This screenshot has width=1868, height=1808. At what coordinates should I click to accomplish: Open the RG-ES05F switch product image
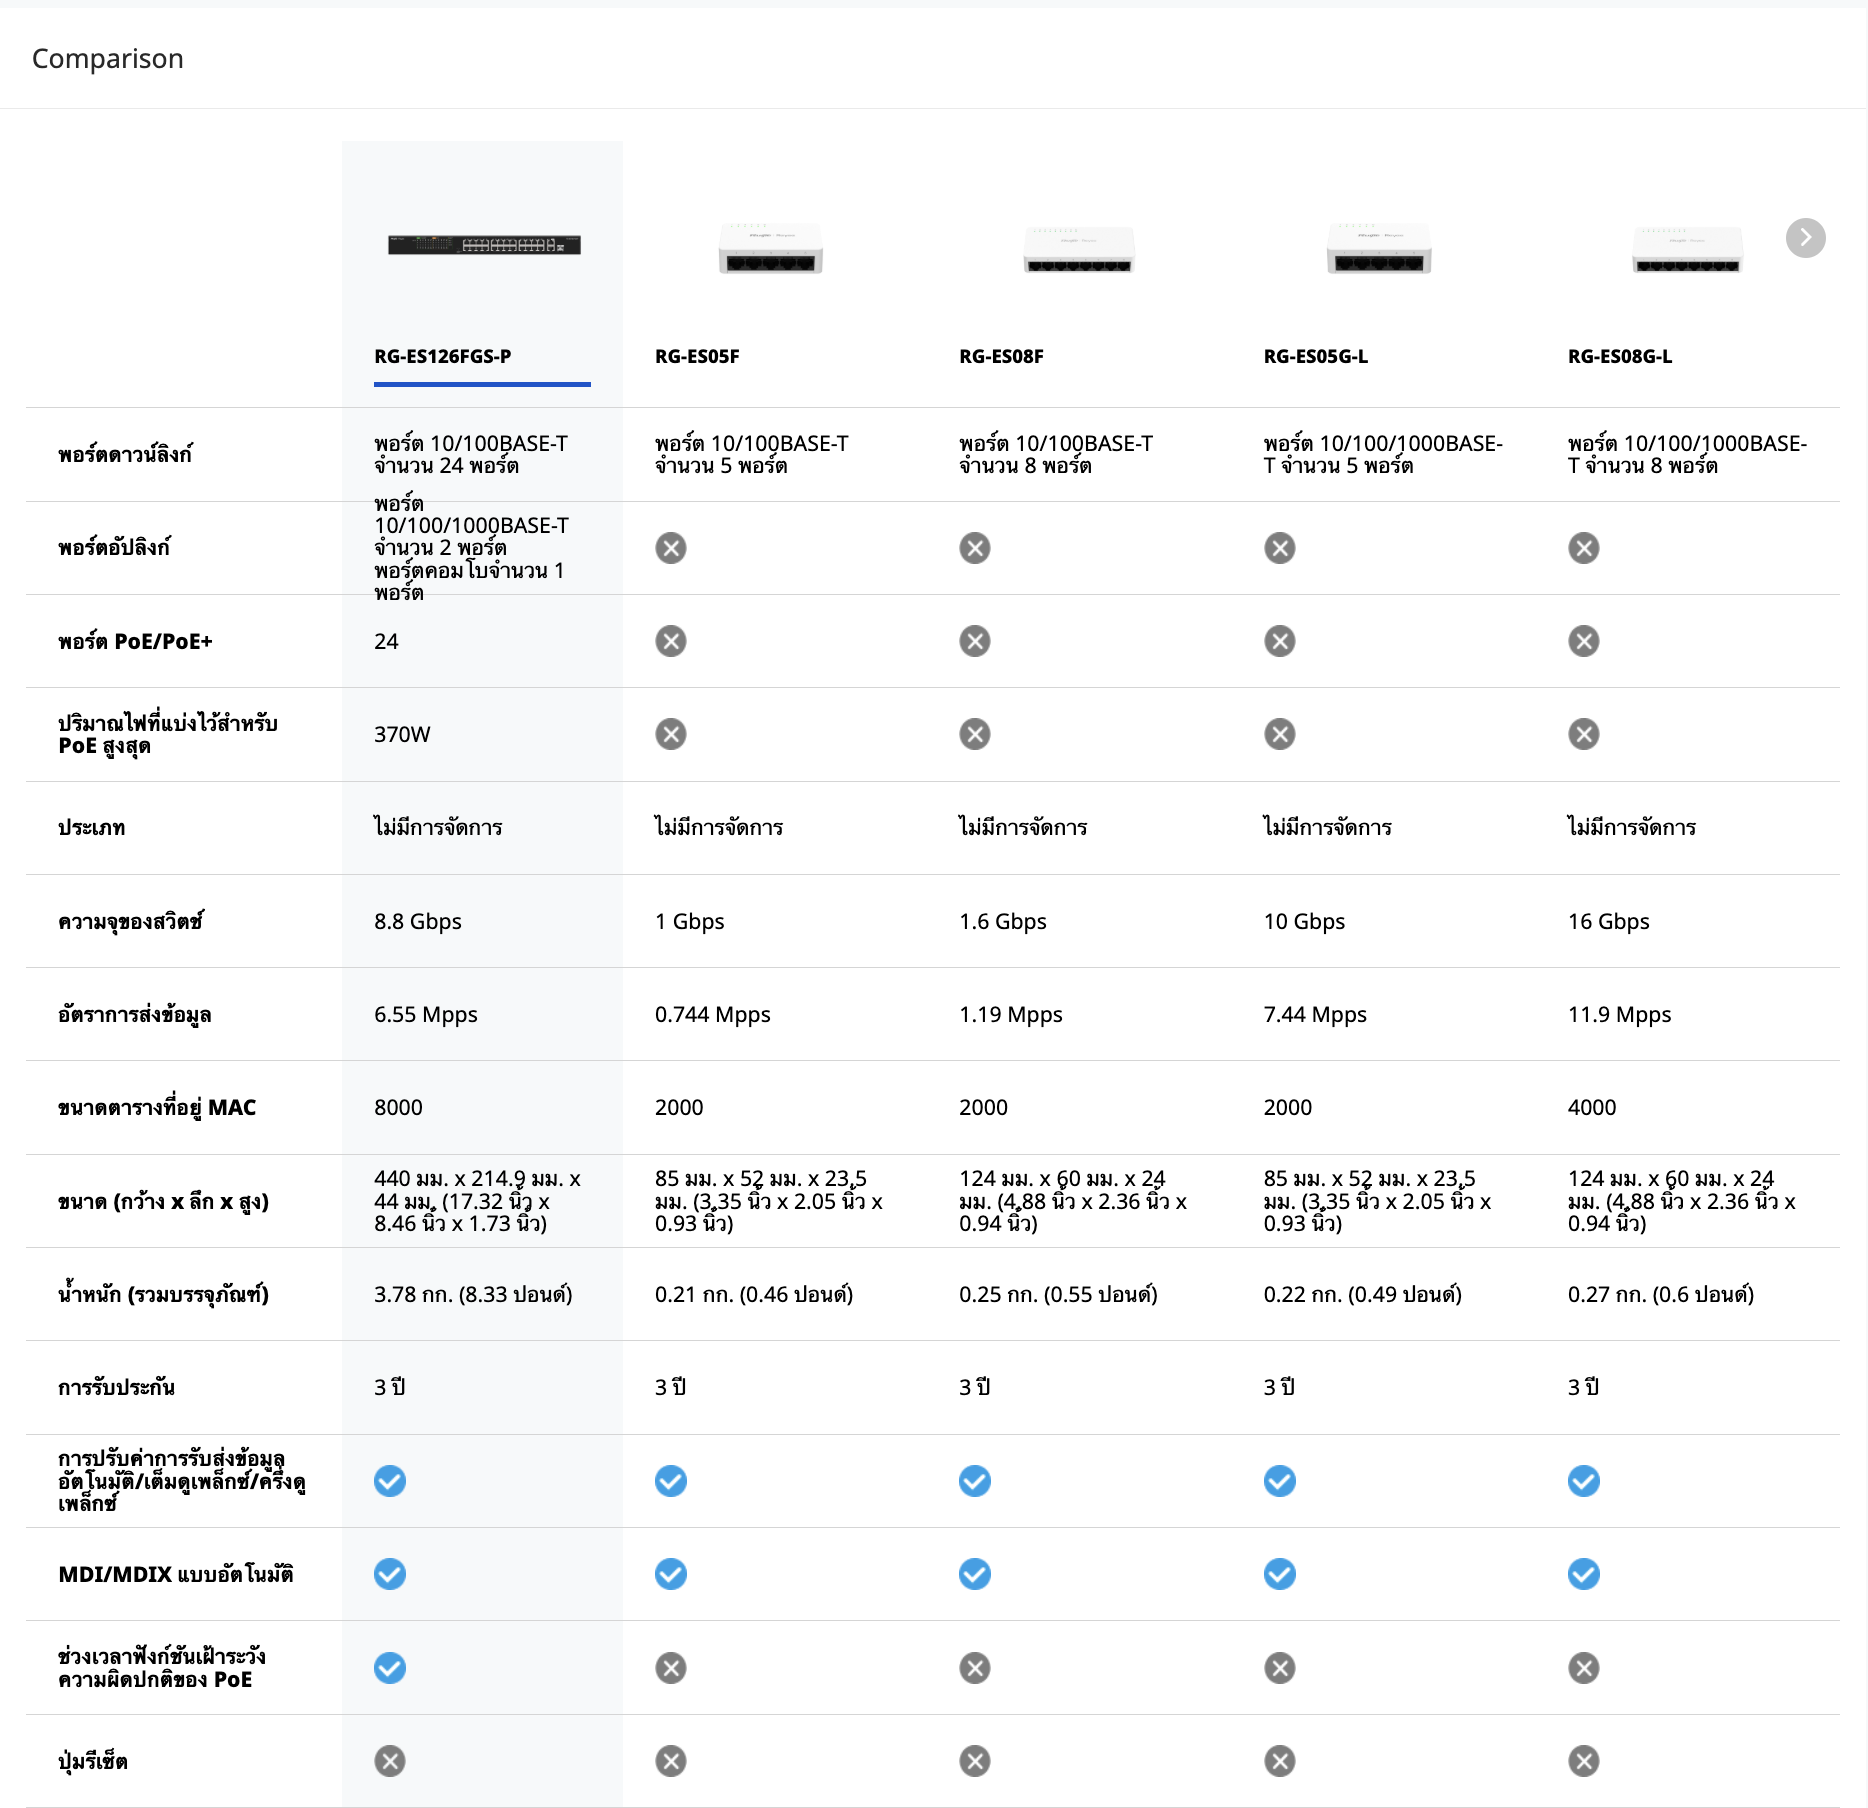pos(770,250)
